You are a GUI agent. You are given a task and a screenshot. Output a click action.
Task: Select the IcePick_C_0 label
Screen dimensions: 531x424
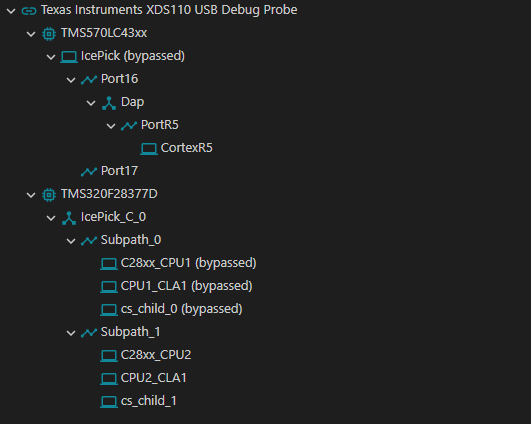tap(113, 217)
